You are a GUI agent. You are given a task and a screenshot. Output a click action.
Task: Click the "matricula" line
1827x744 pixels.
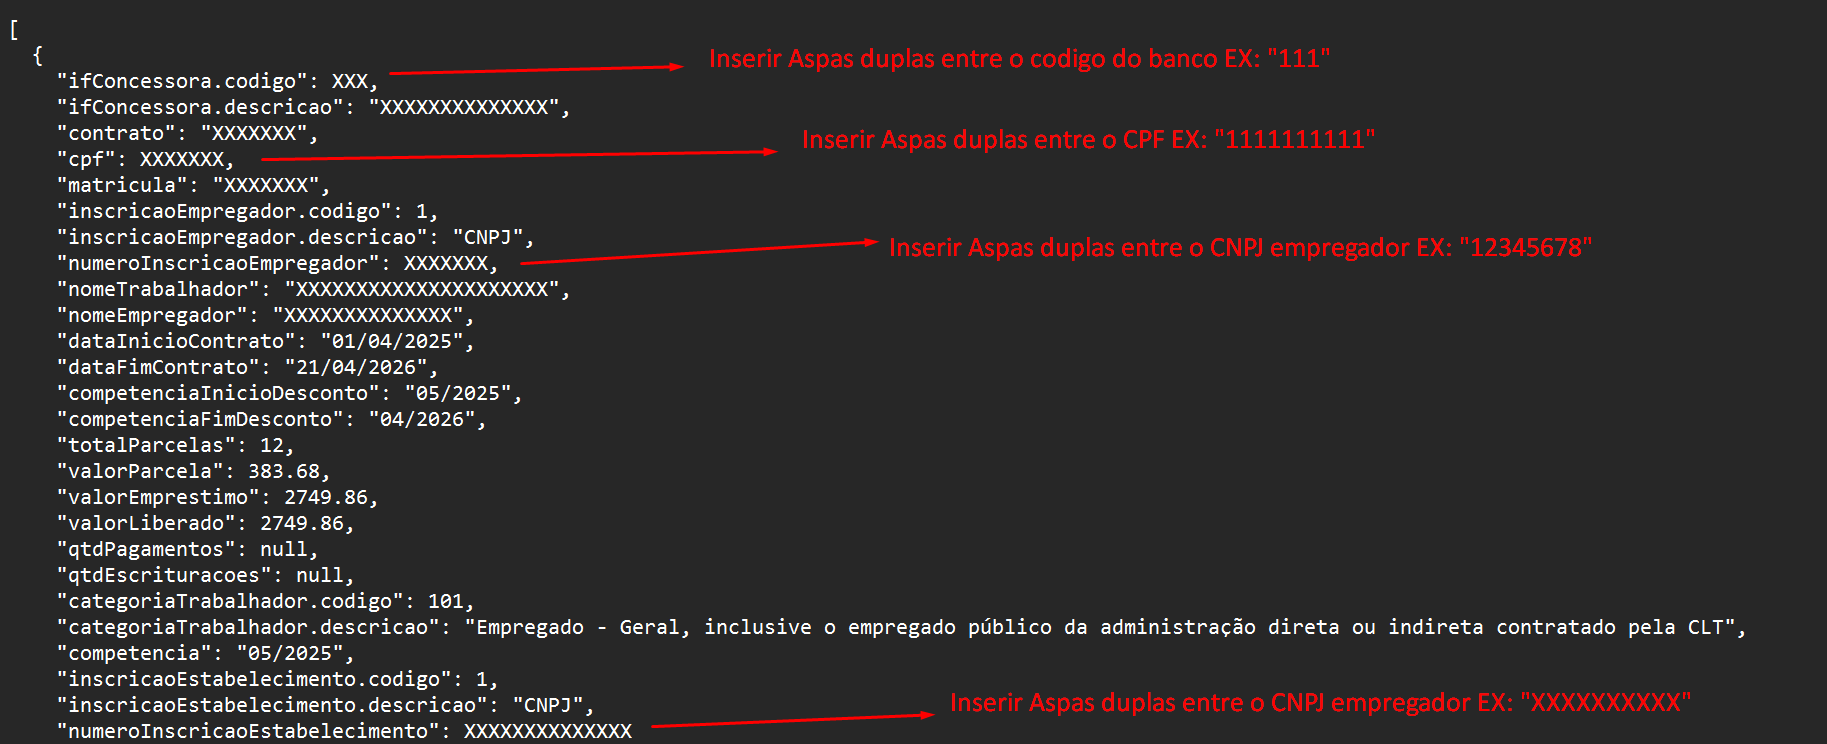click(193, 185)
